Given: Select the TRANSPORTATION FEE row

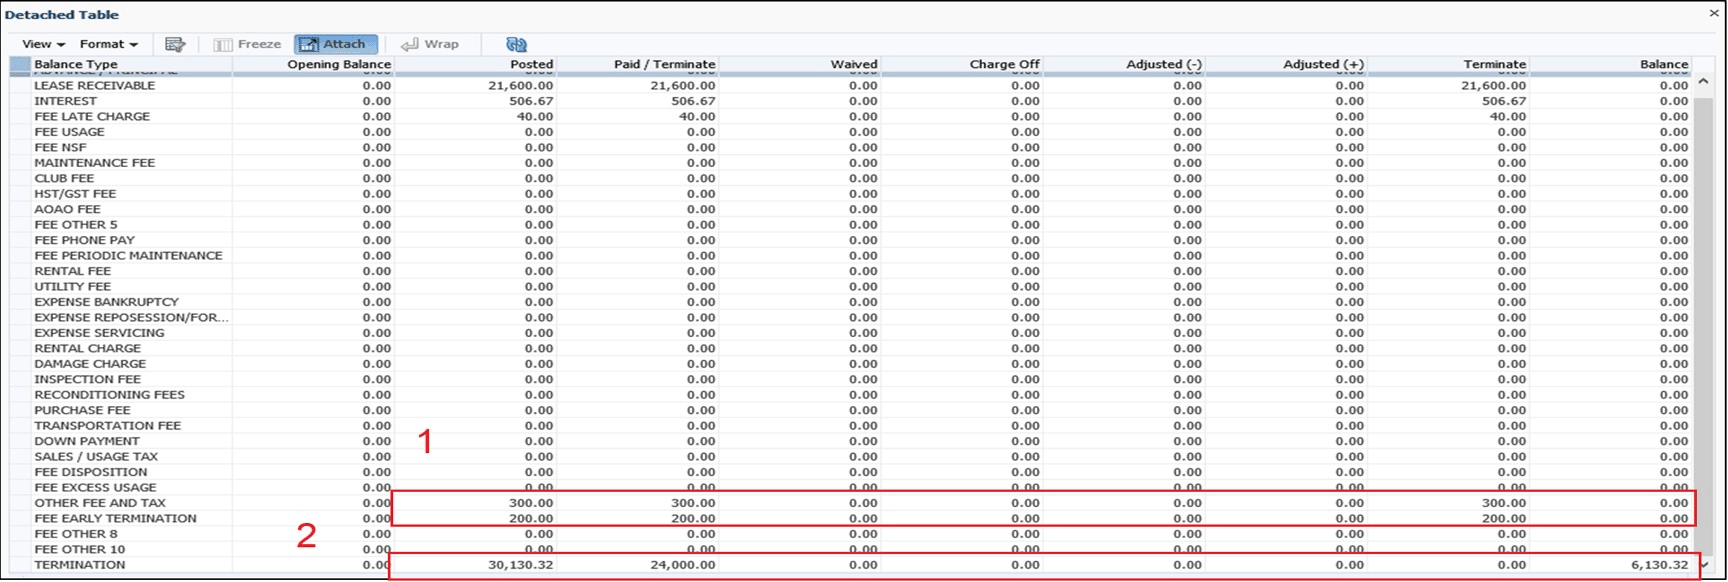Looking at the screenshot, I should [x=850, y=427].
